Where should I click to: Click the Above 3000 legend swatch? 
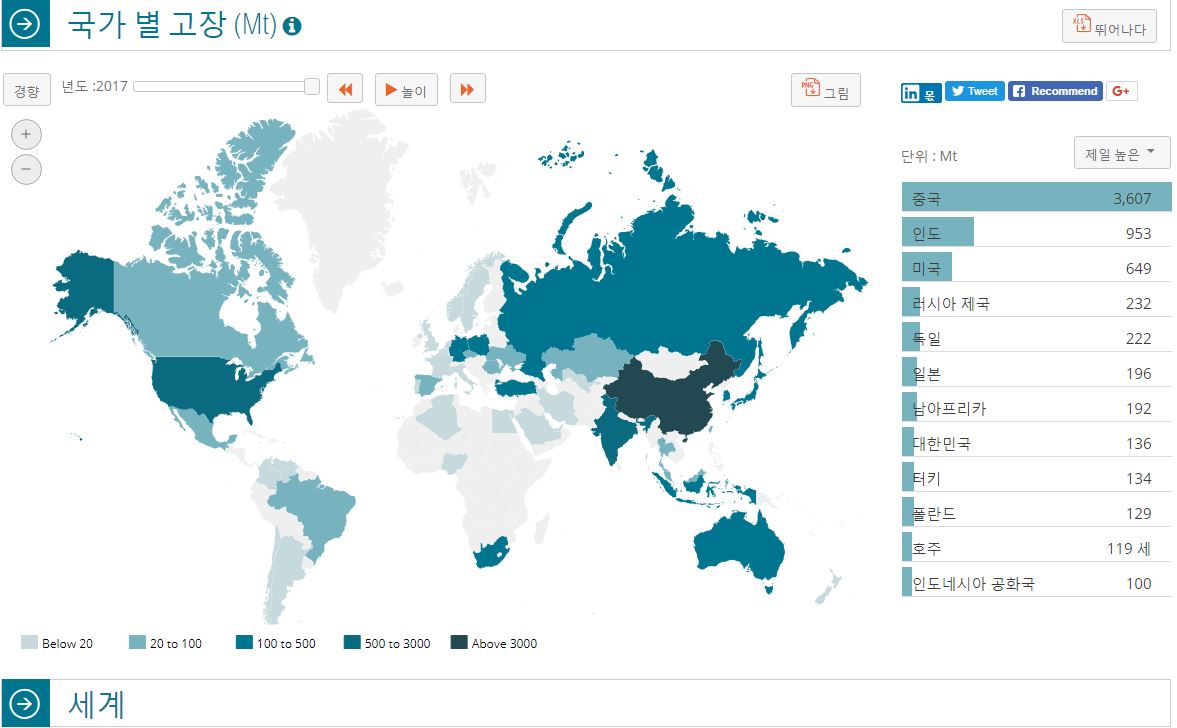pos(459,643)
